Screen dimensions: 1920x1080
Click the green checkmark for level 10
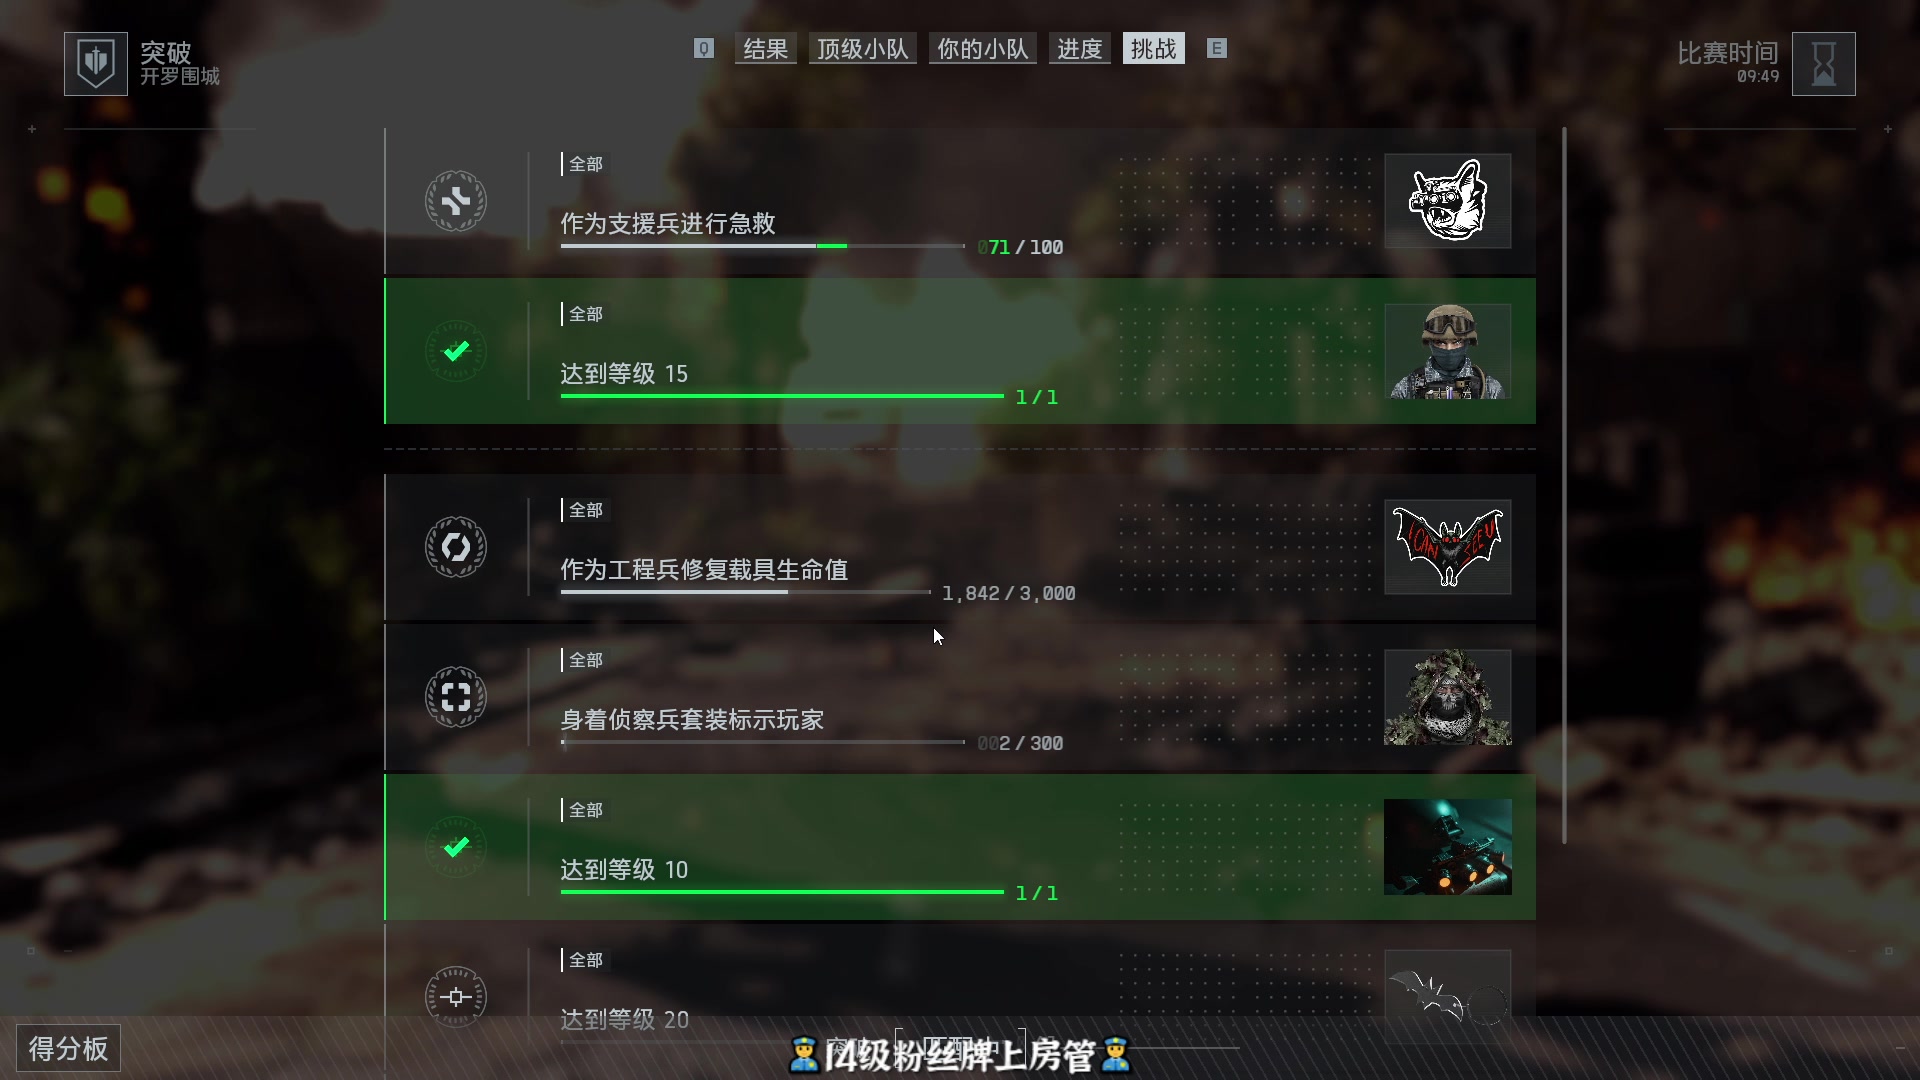click(x=456, y=847)
